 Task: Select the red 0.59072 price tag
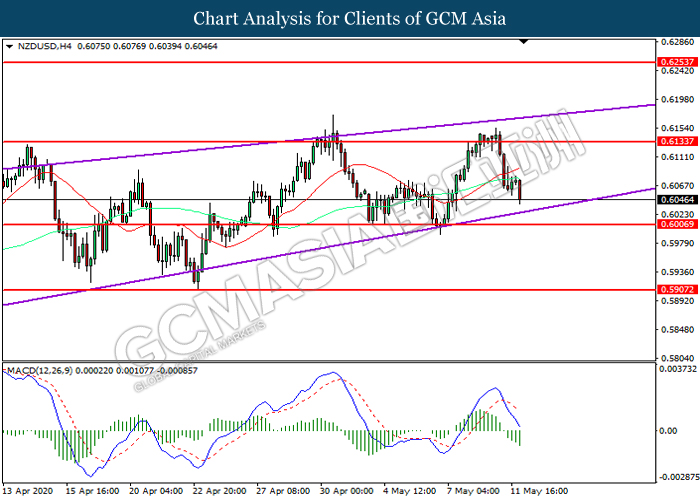(673, 290)
